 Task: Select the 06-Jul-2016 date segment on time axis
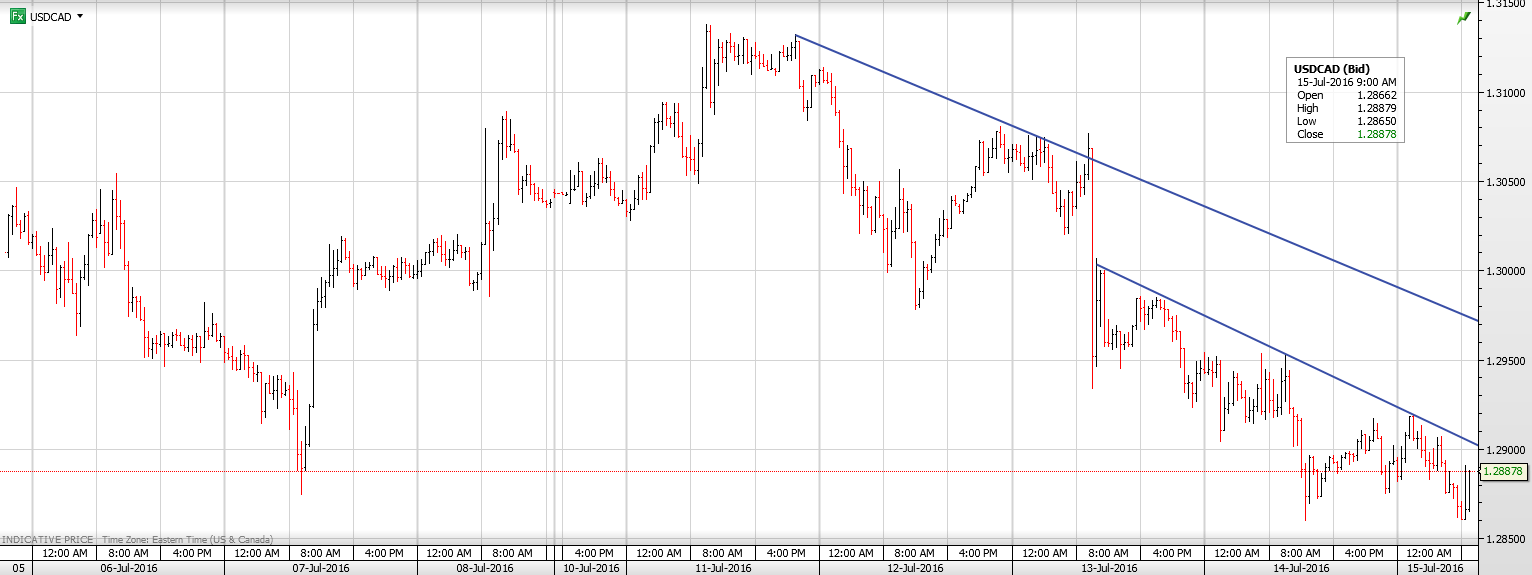(129, 567)
